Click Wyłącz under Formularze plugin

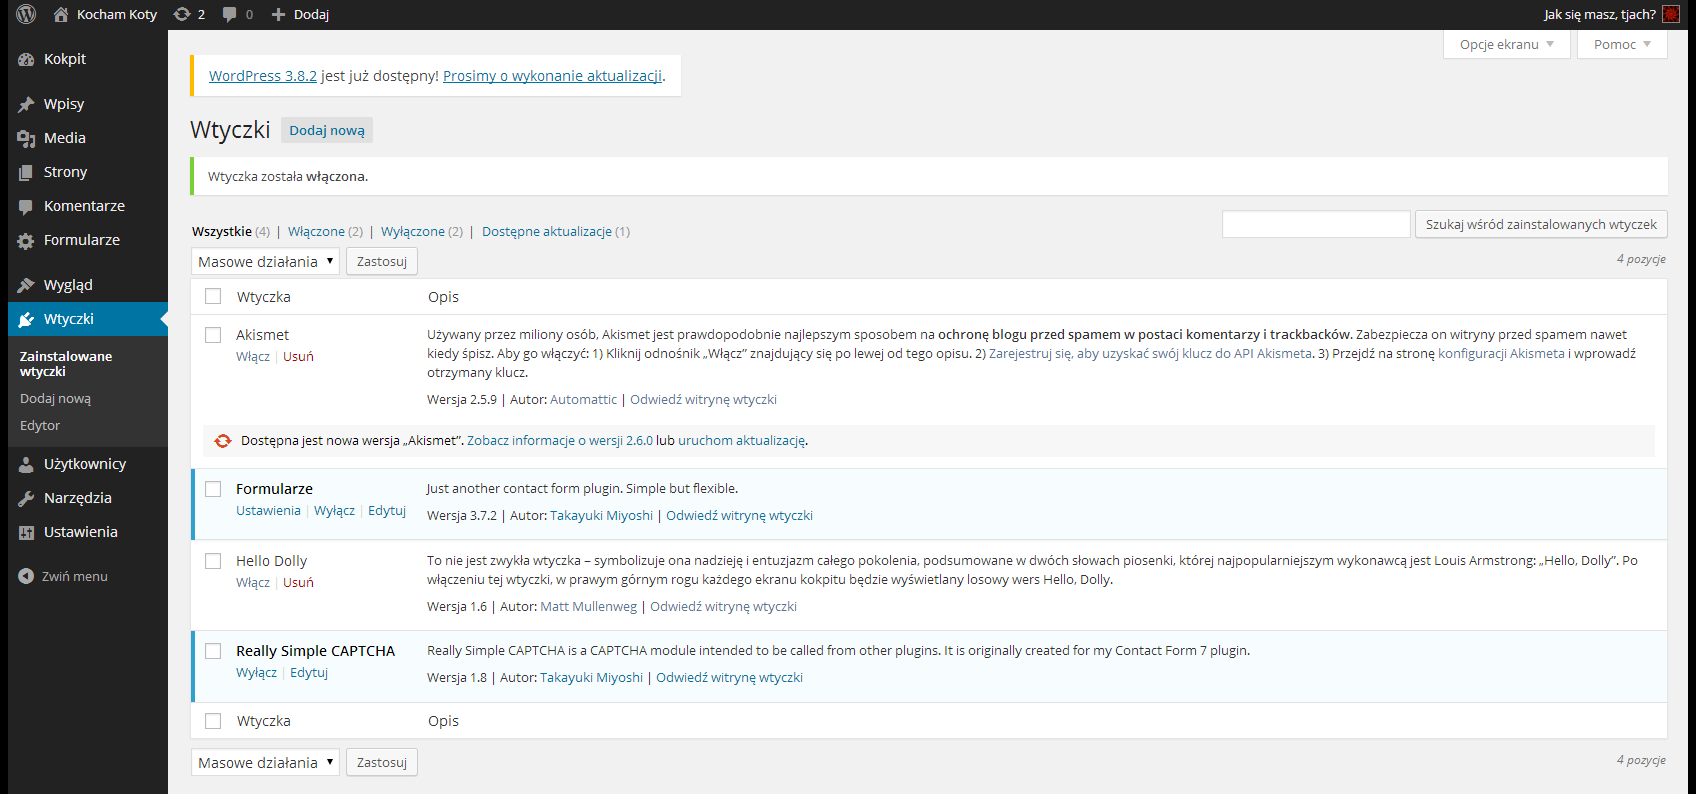(334, 510)
